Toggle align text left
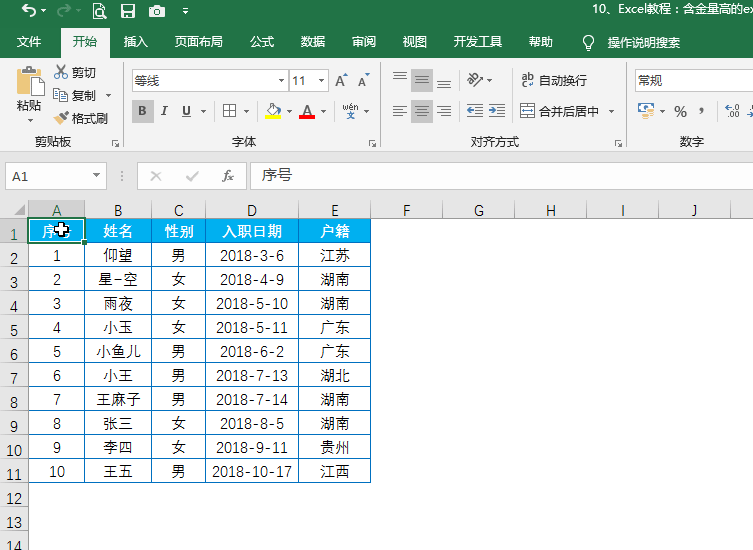Image resolution: width=753 pixels, height=550 pixels. coord(400,111)
